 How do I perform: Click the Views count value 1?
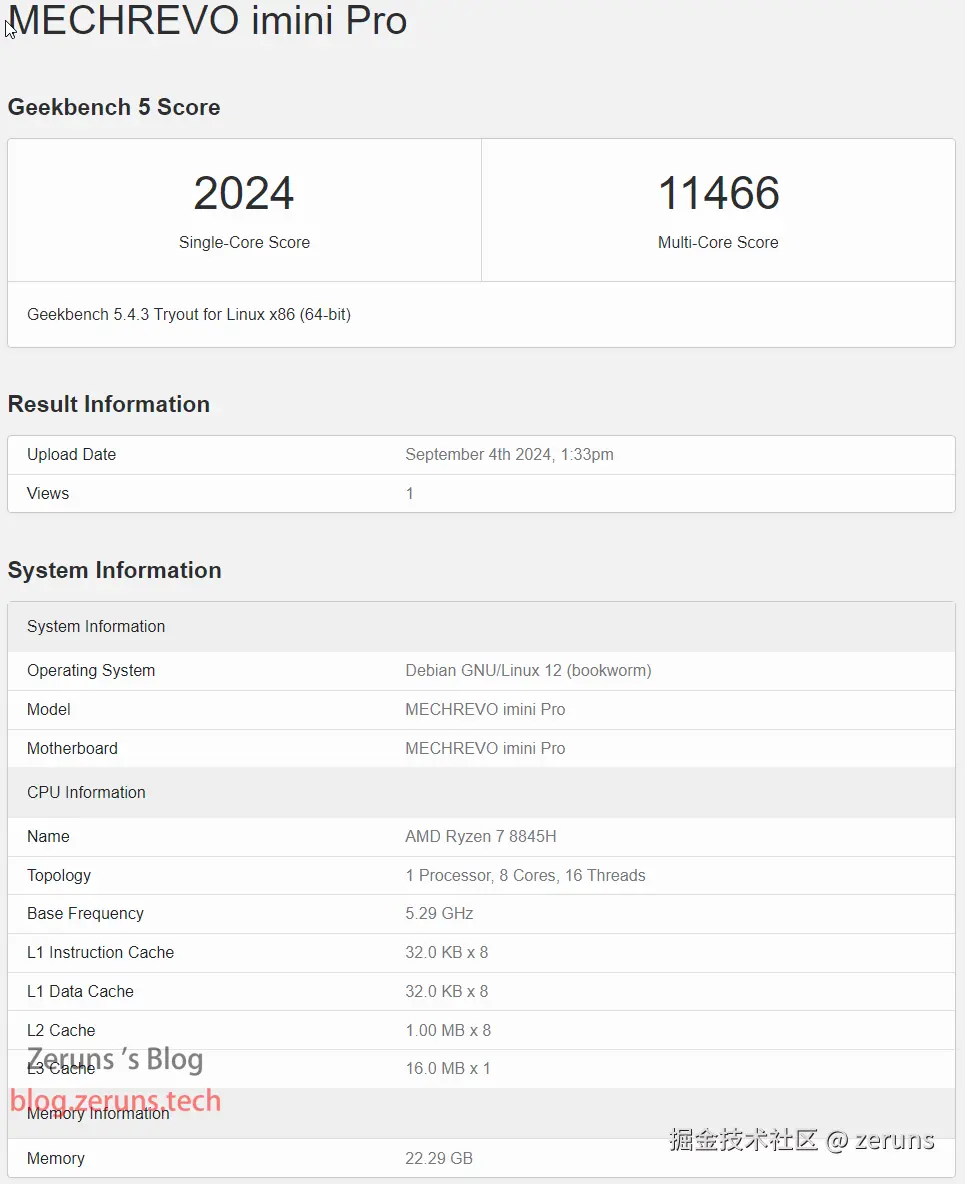point(409,493)
